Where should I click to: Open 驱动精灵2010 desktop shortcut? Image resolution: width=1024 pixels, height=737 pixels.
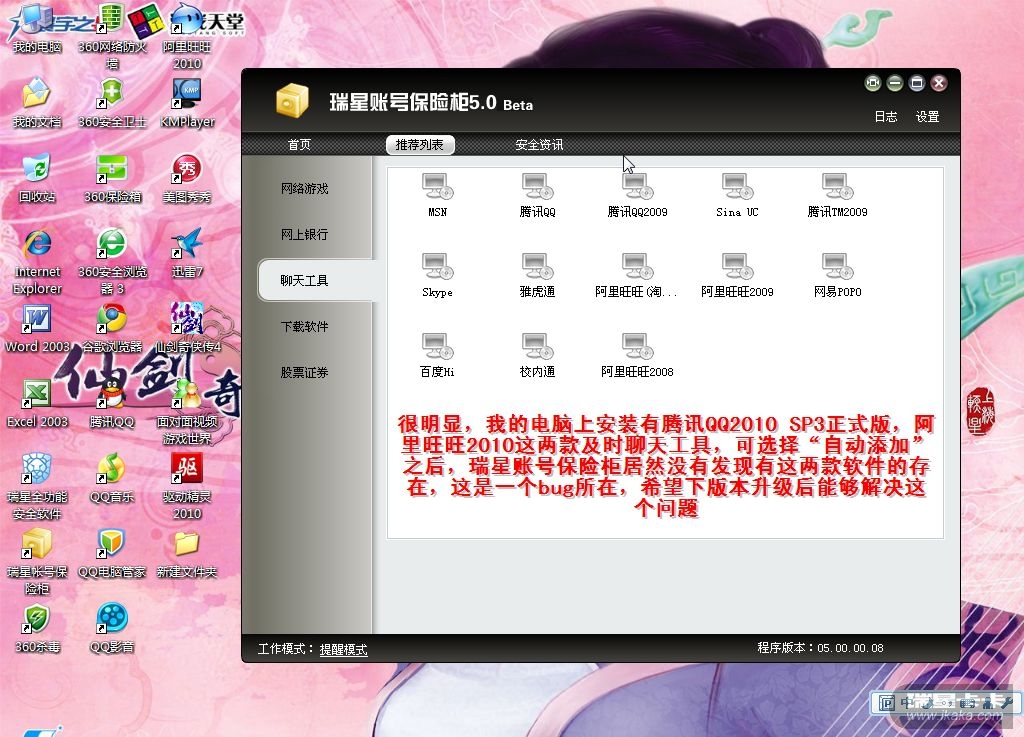coord(187,486)
